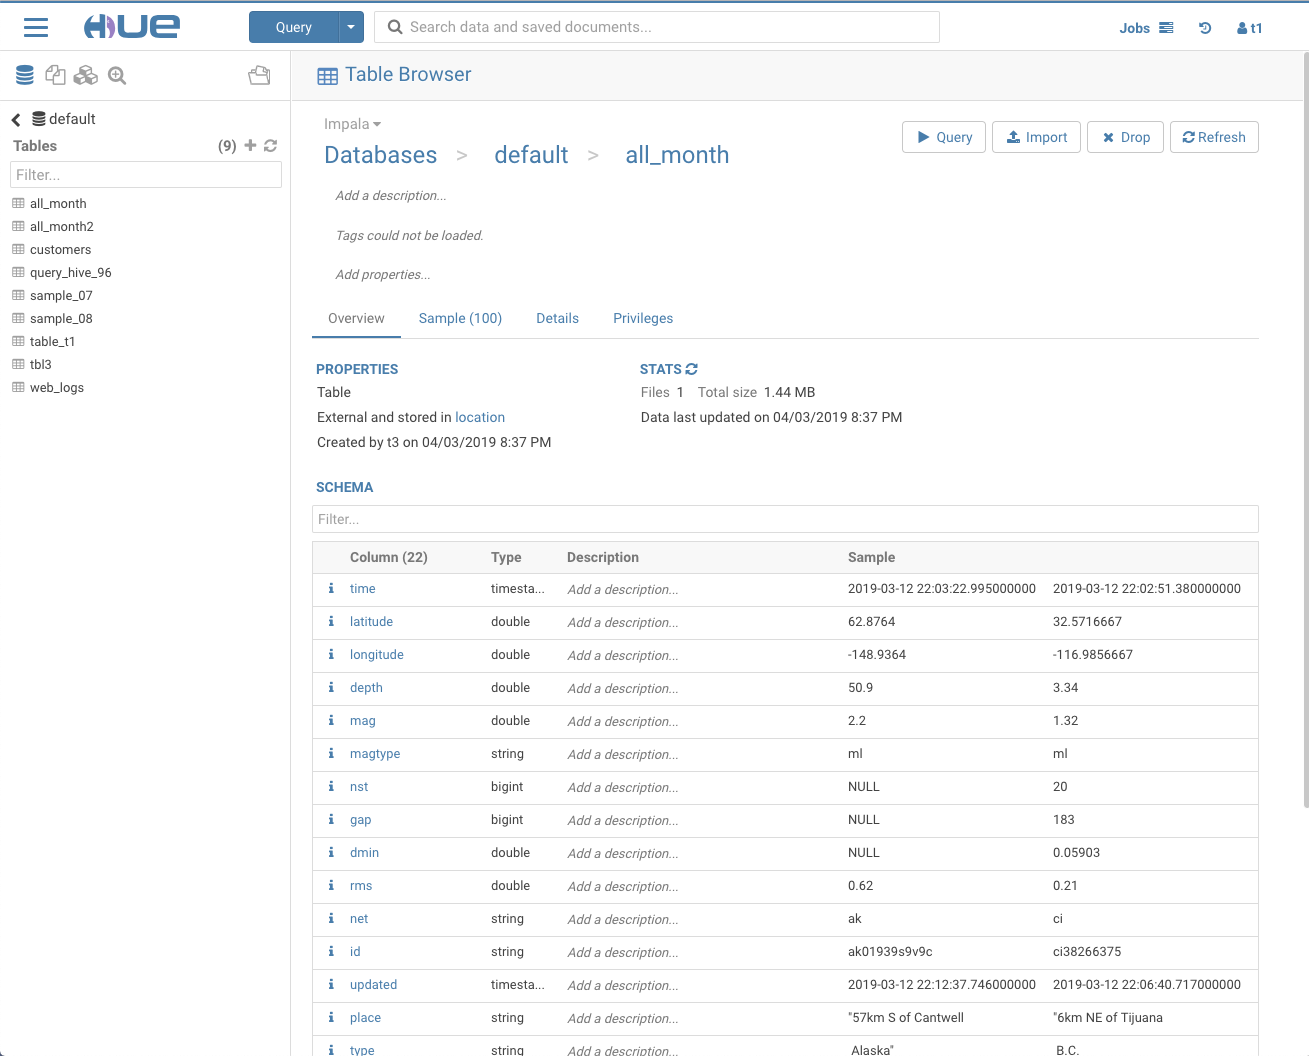Click the documents icon in left panel

click(x=55, y=75)
